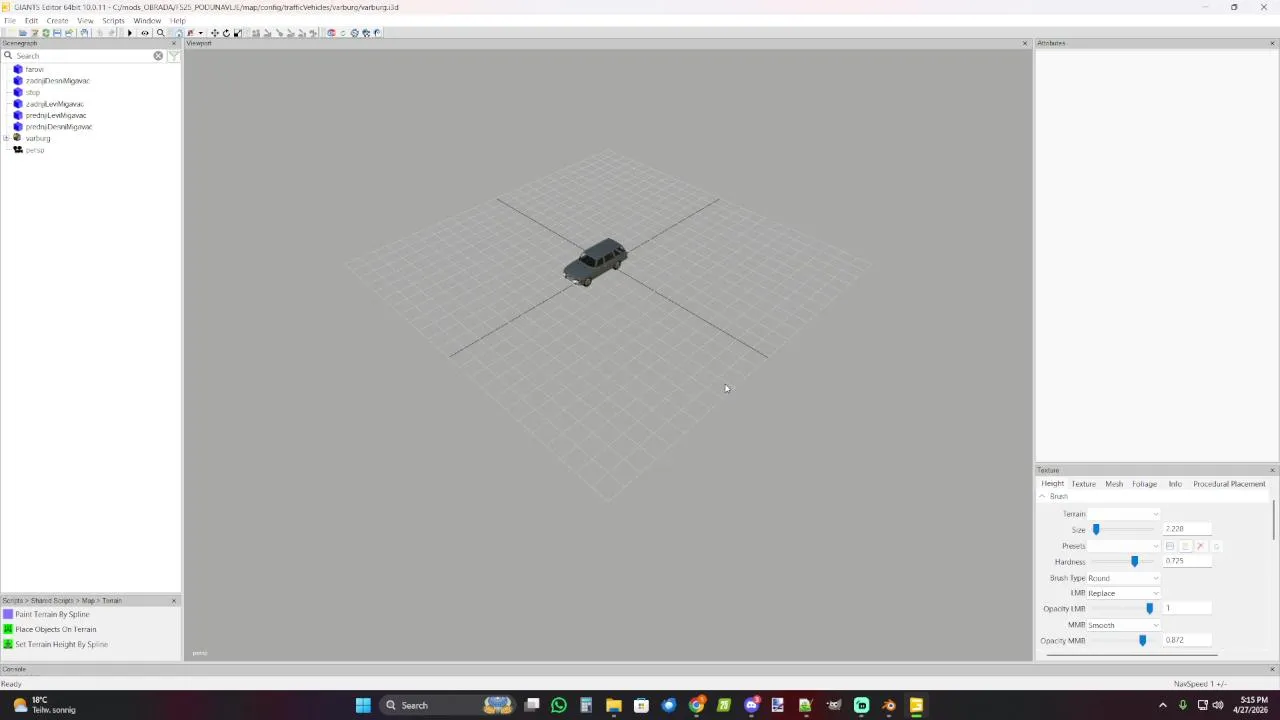Run Set Terrain Height By Spline script
The image size is (1280, 720).
pos(61,644)
